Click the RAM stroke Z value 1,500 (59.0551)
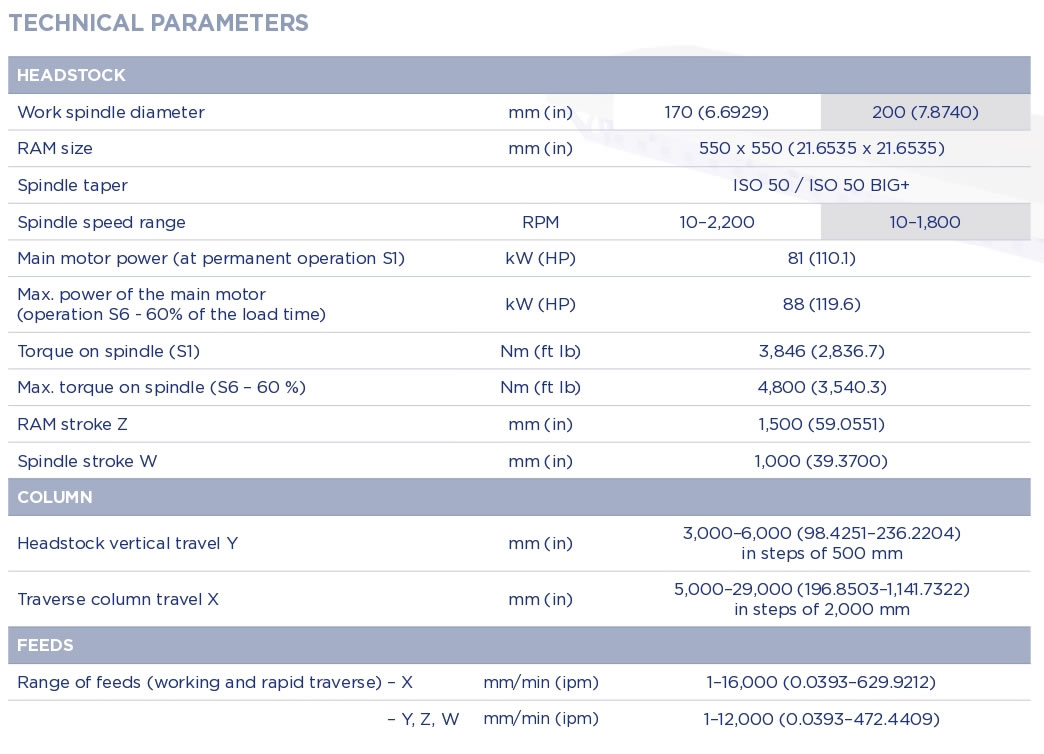 click(x=821, y=424)
